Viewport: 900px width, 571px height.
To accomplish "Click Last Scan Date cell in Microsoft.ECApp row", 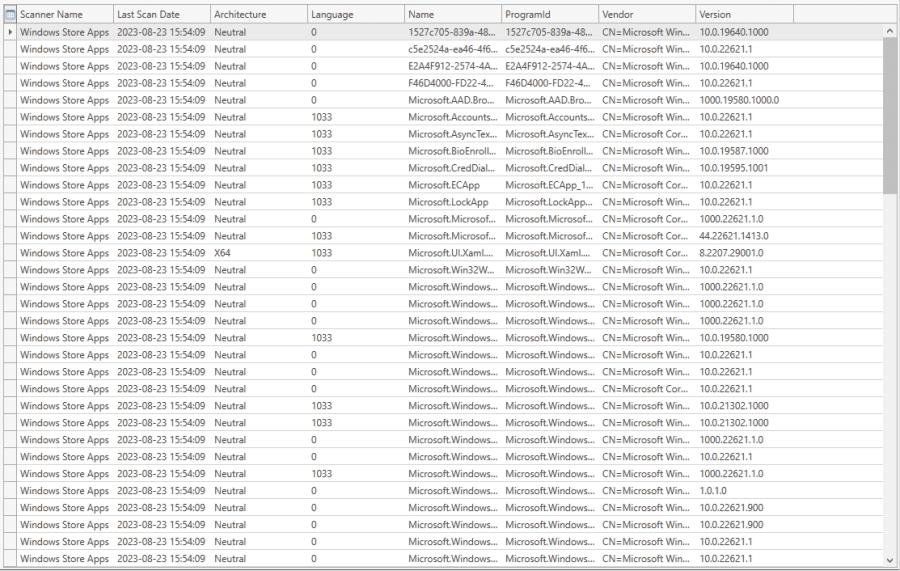I will coord(161,185).
